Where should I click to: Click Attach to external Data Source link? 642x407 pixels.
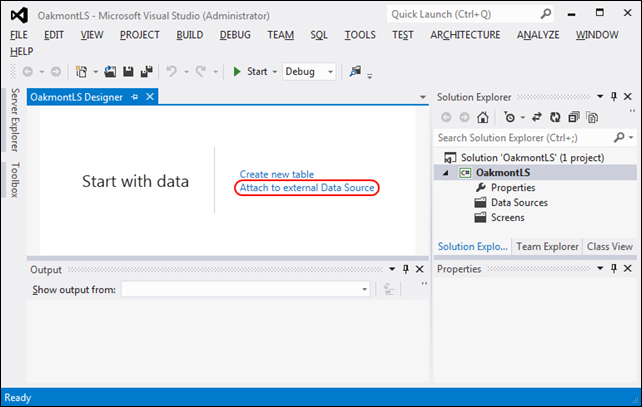pyautogui.click(x=307, y=188)
